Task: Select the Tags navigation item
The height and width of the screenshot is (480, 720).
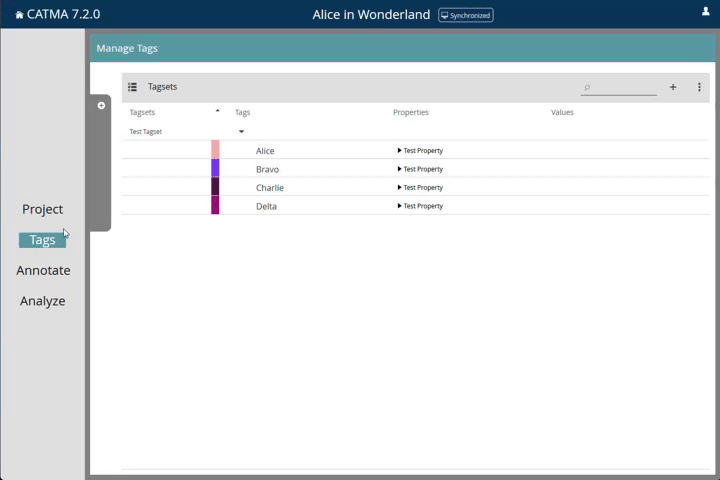Action: pos(42,240)
